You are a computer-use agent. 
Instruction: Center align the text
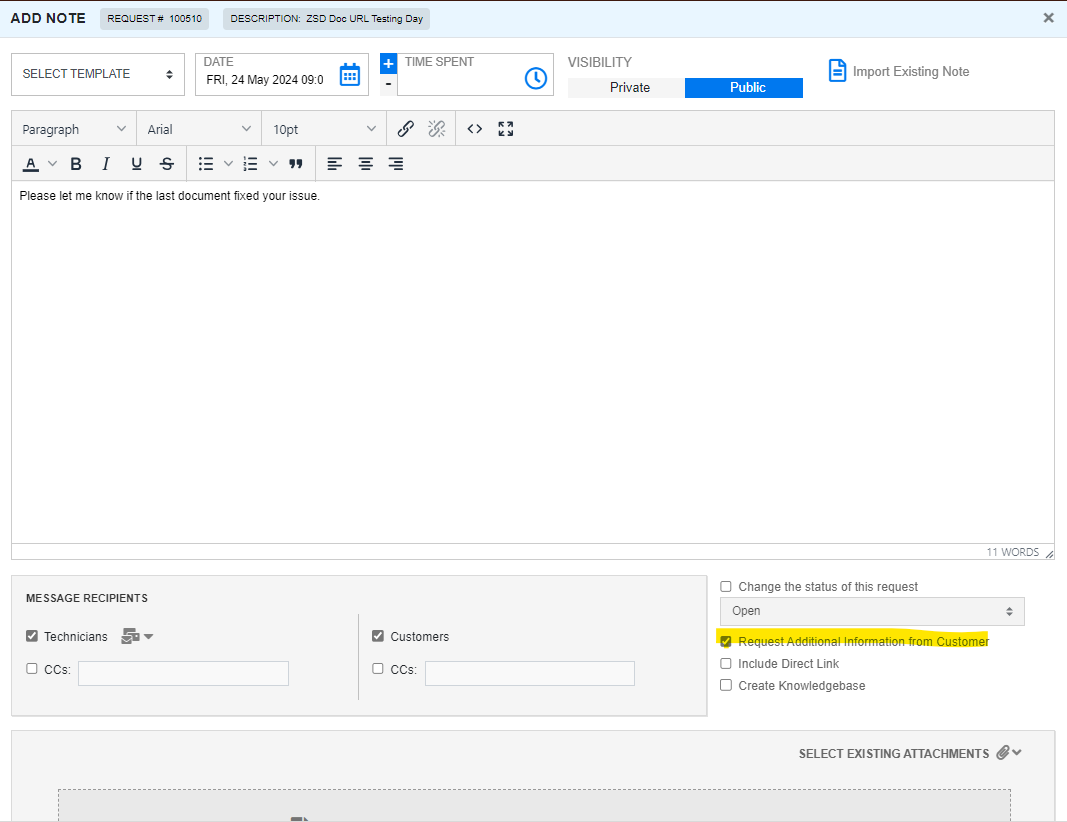365,164
